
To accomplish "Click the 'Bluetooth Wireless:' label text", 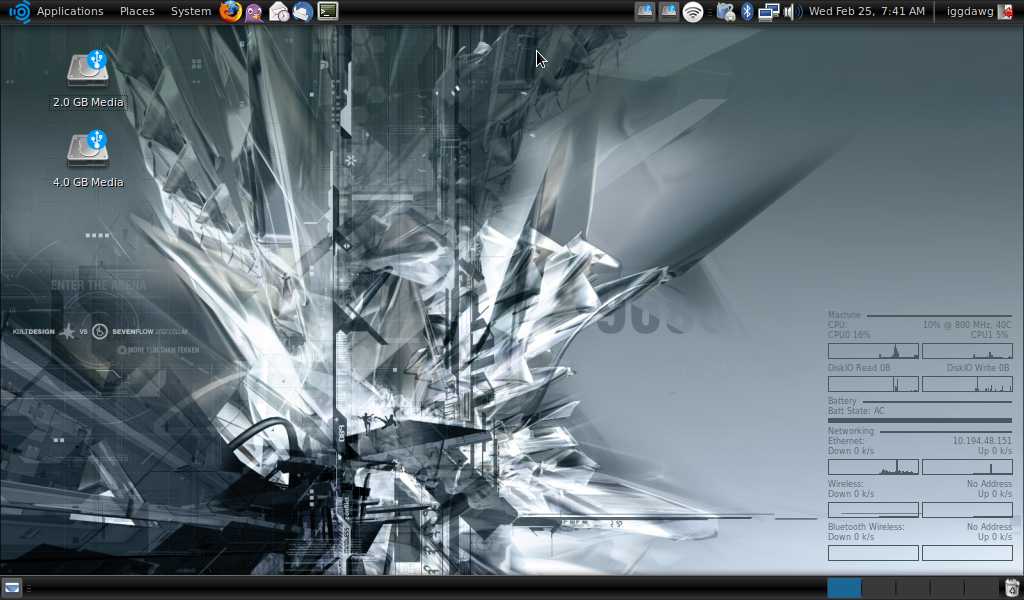I will point(866,527).
